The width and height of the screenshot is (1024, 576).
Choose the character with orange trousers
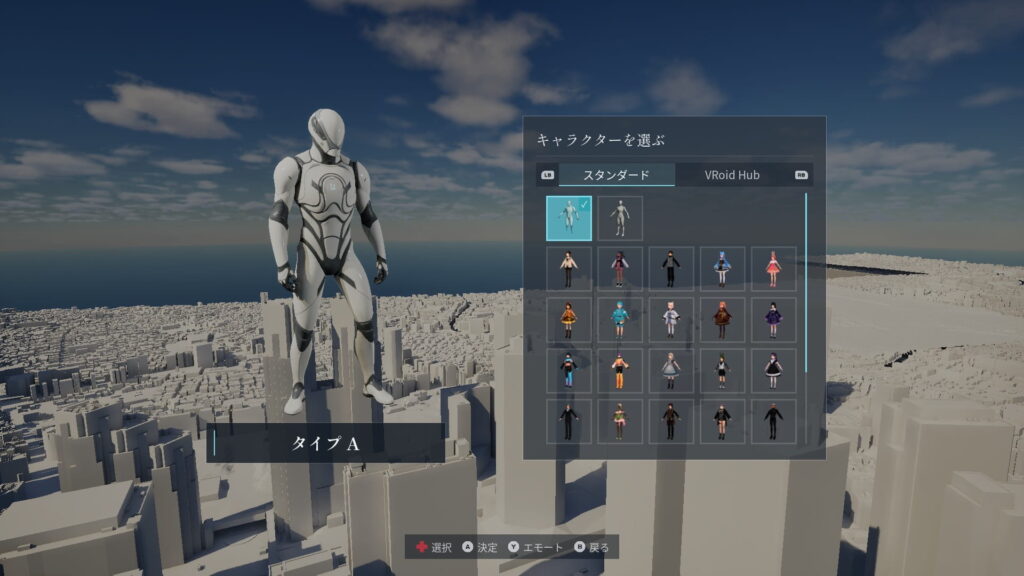click(x=620, y=371)
